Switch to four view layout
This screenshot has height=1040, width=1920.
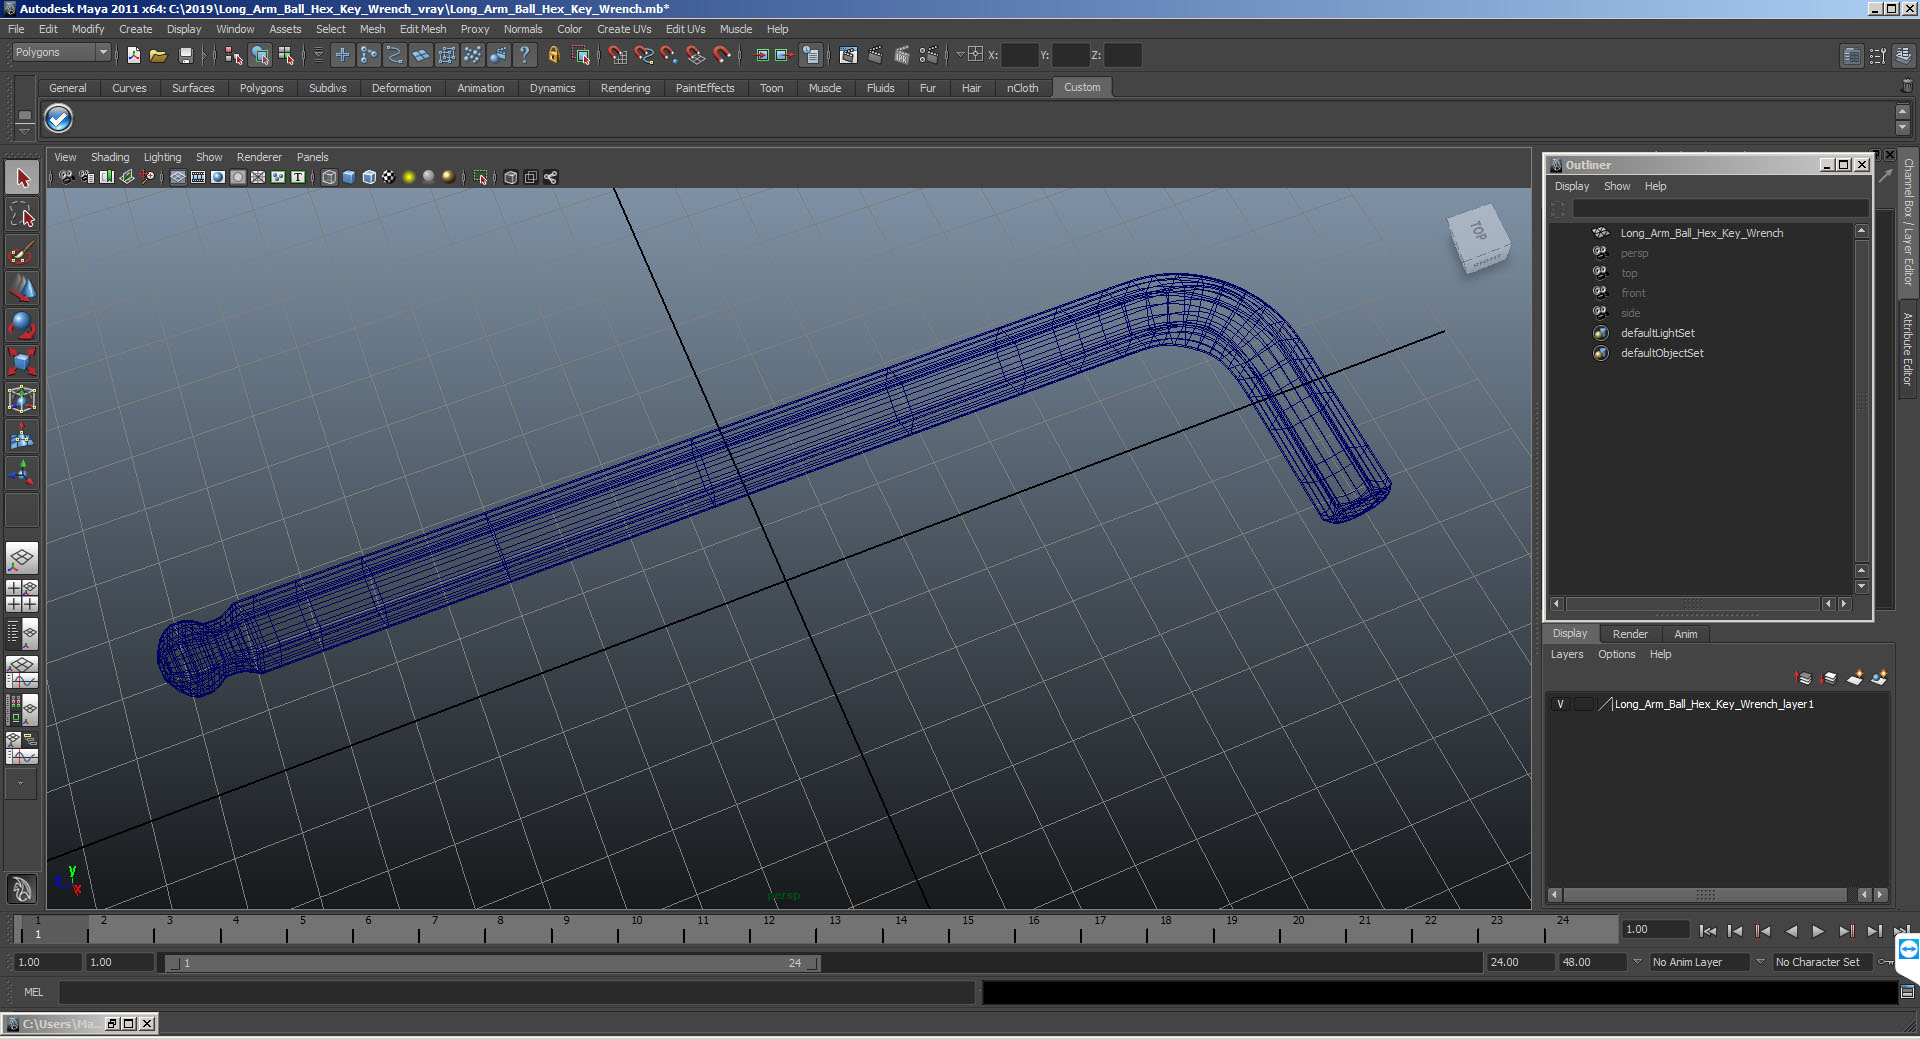[x=22, y=596]
